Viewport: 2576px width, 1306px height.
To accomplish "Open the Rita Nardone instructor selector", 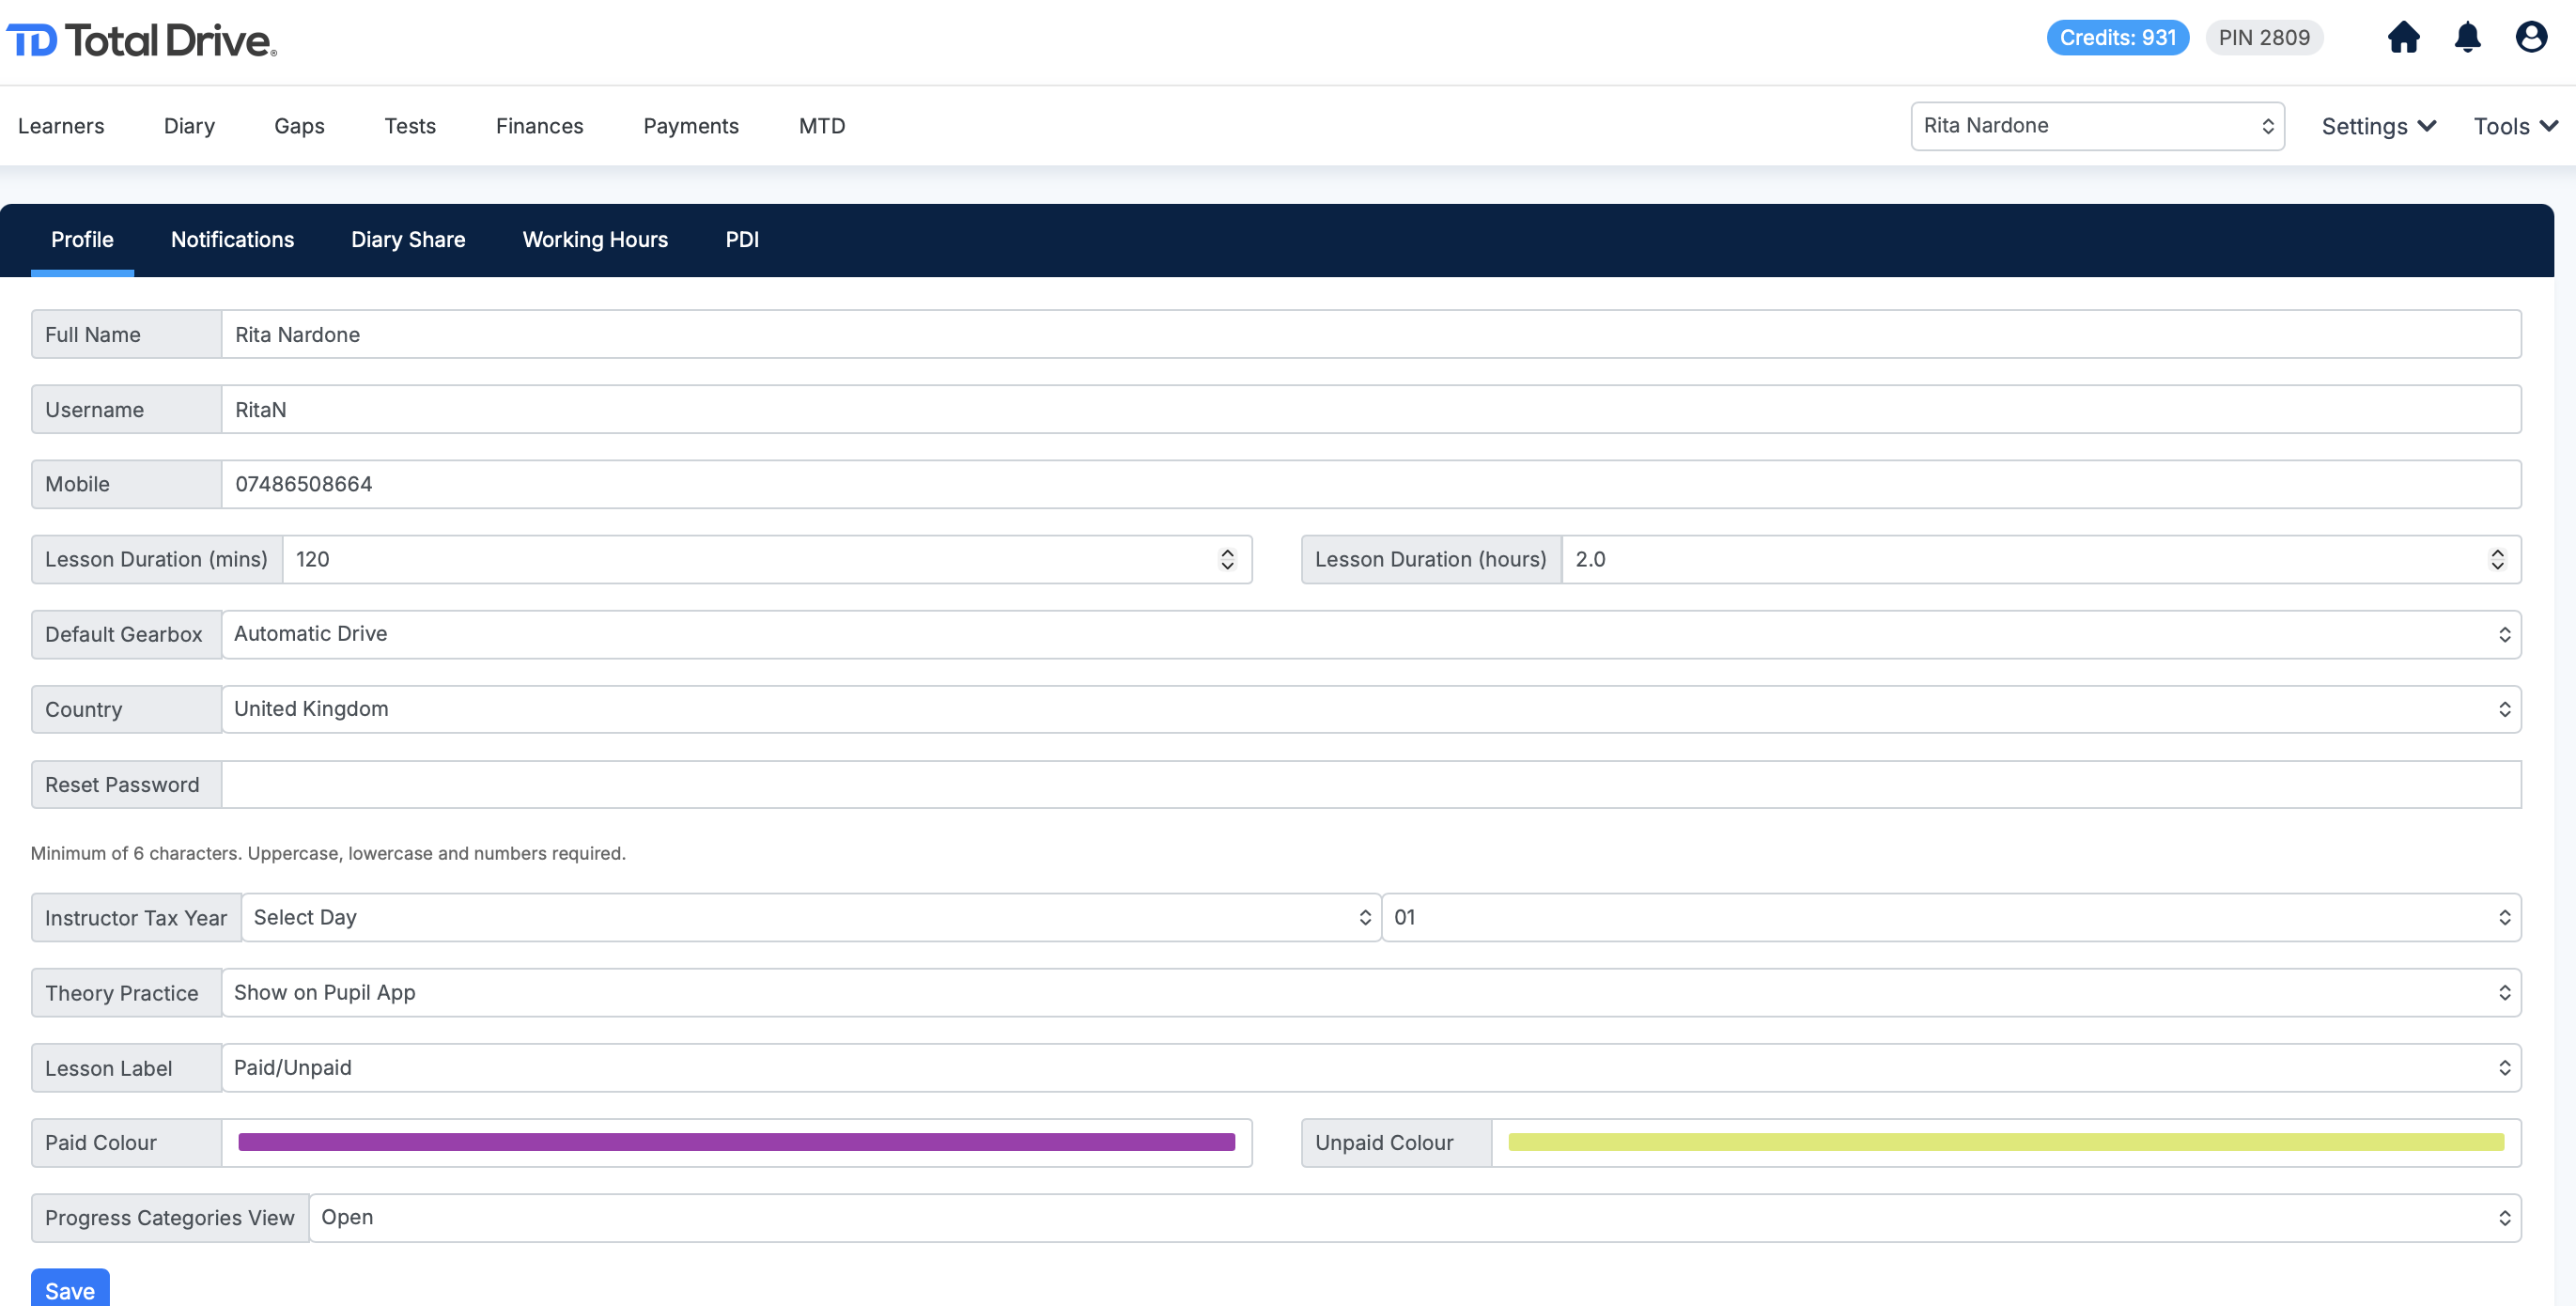I will pyautogui.click(x=2096, y=126).
